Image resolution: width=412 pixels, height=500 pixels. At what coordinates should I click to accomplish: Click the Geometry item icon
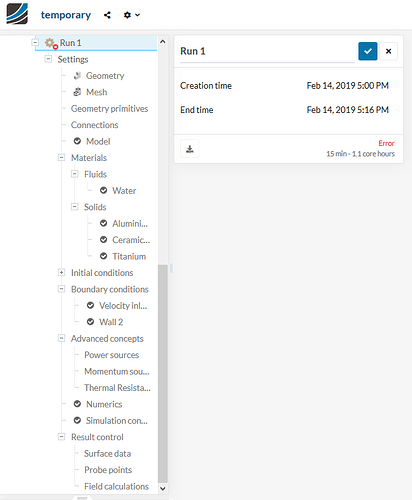pos(77,76)
